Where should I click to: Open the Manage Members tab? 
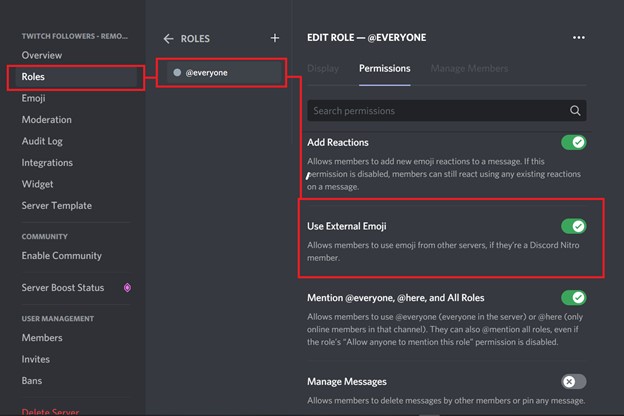coord(469,68)
